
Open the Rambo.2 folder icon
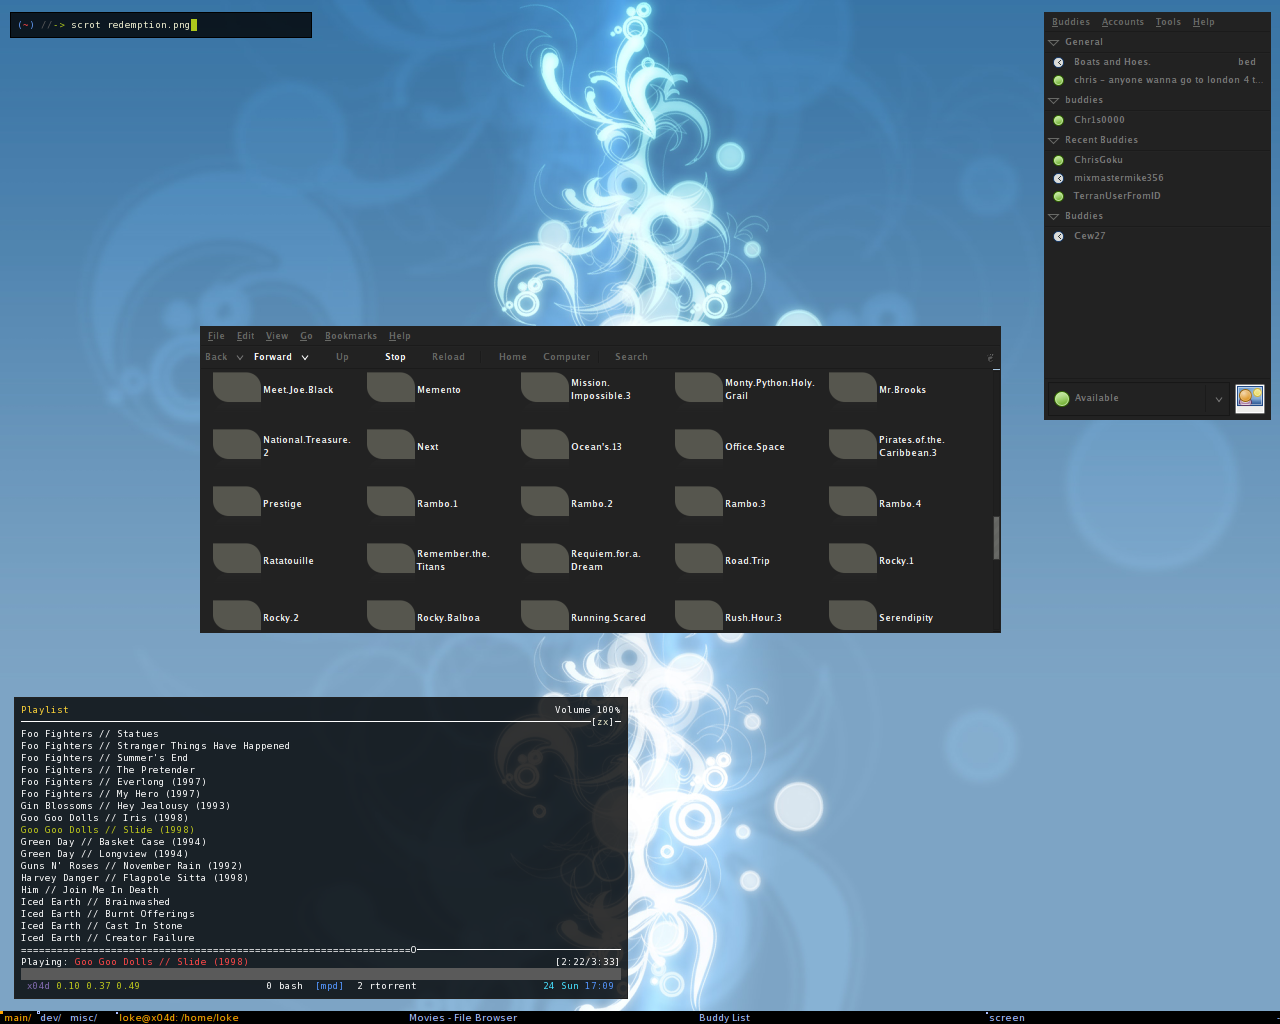coord(545,502)
